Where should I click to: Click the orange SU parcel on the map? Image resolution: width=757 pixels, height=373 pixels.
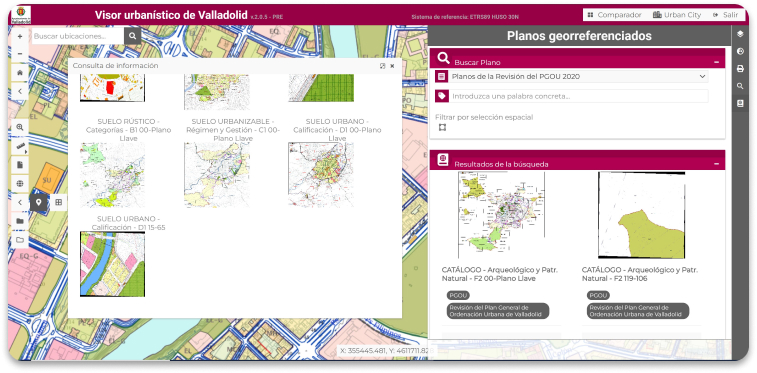(48, 178)
